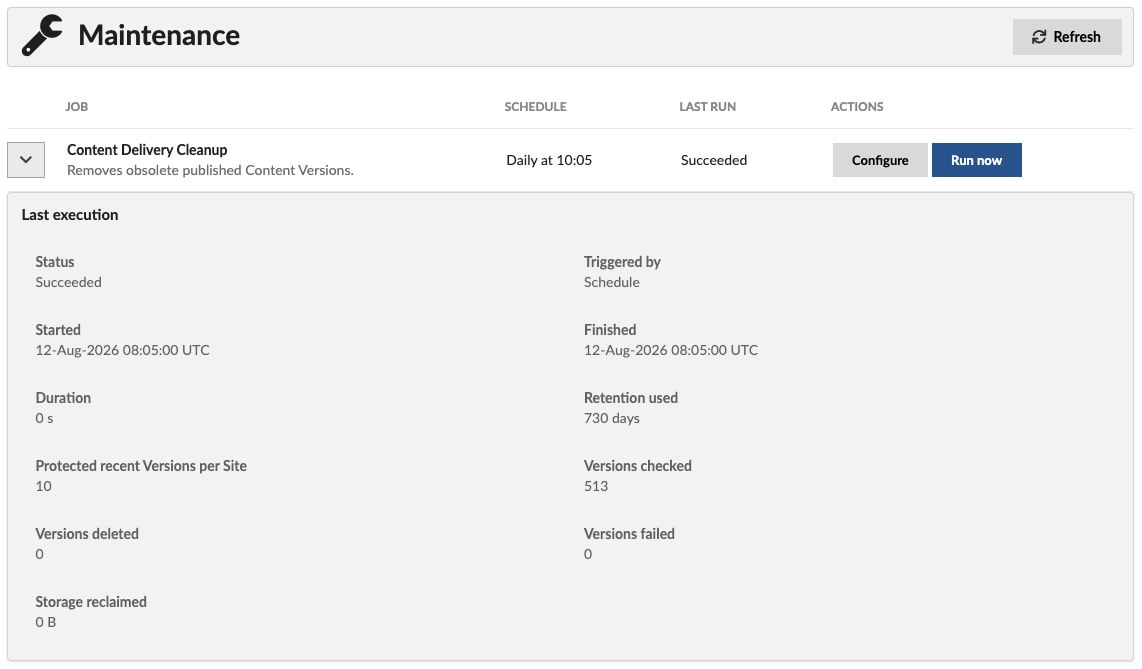The image size is (1142, 669).
Task: Click the Triggered by label
Action: (622, 262)
